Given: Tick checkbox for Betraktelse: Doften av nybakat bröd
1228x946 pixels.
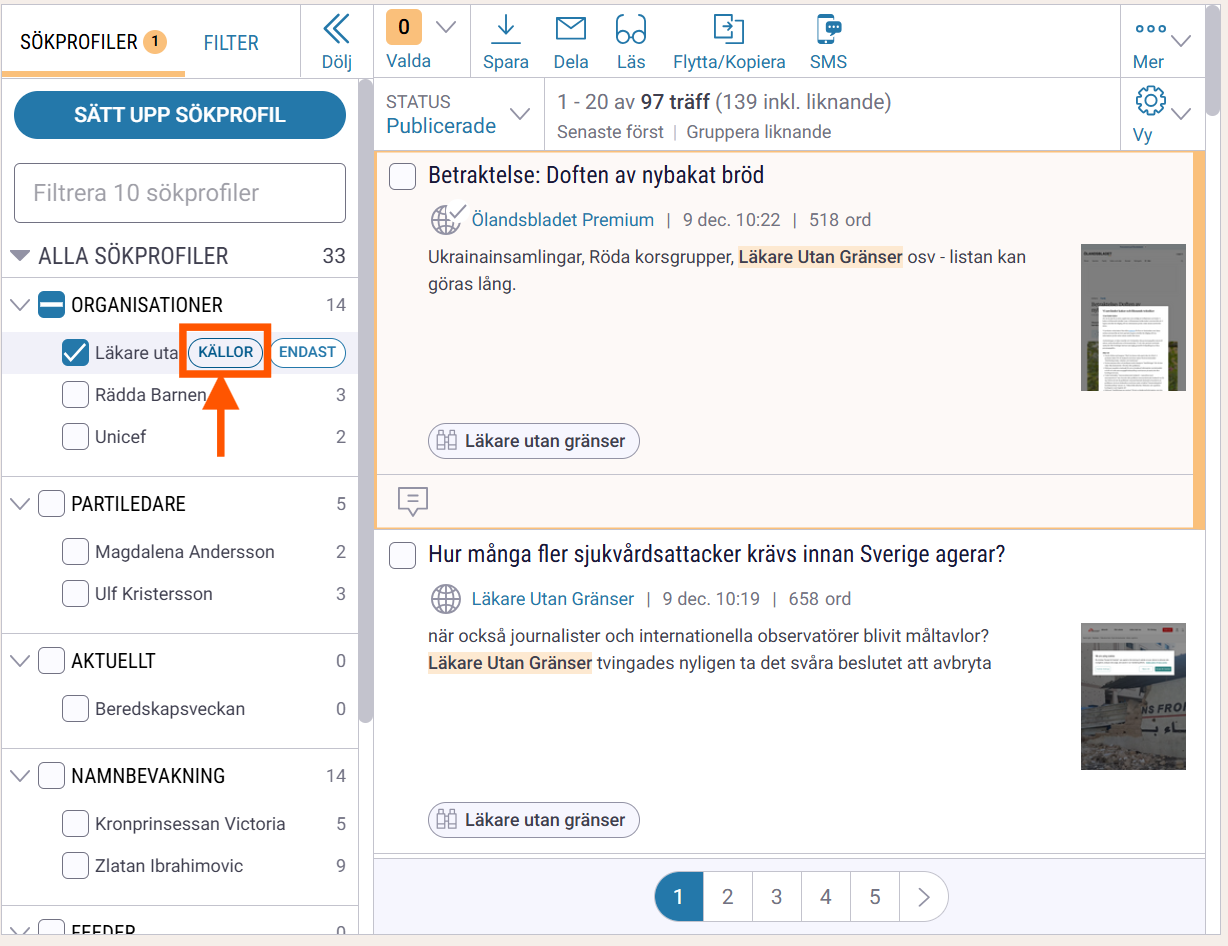Looking at the screenshot, I should point(402,176).
